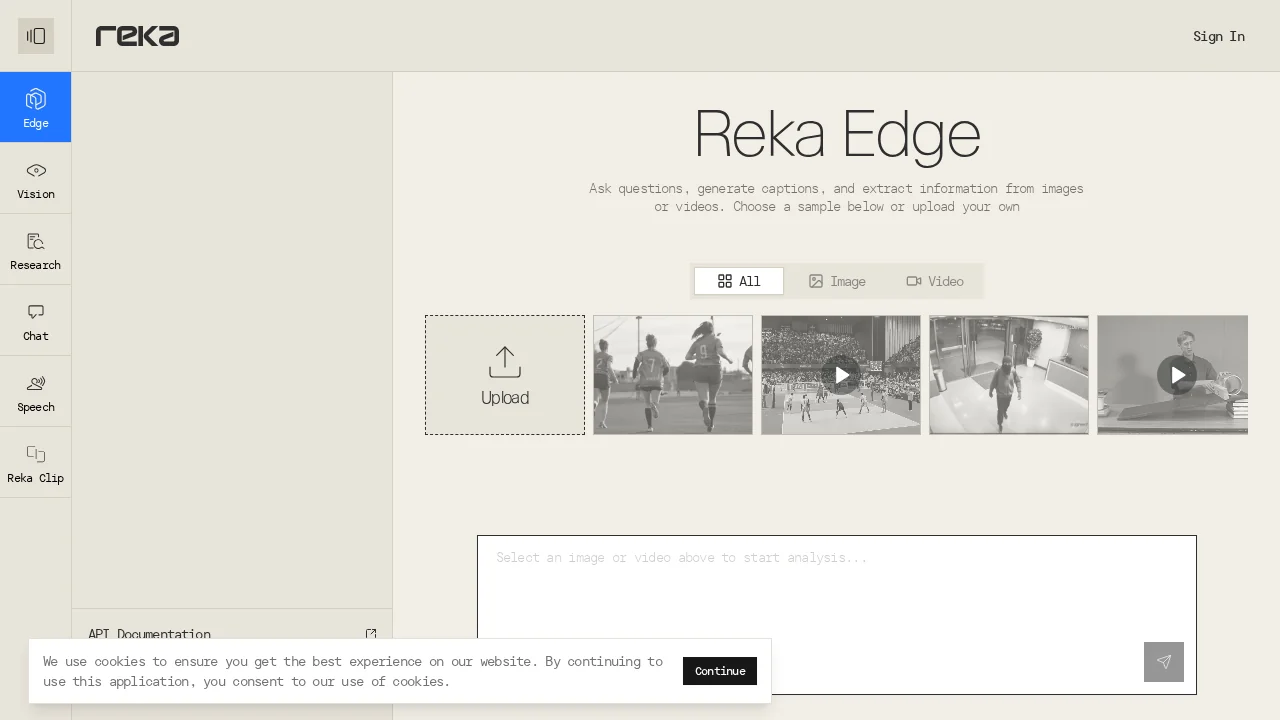1280x720 pixels.
Task: Accept cookies with the Continue button
Action: pyautogui.click(x=719, y=671)
